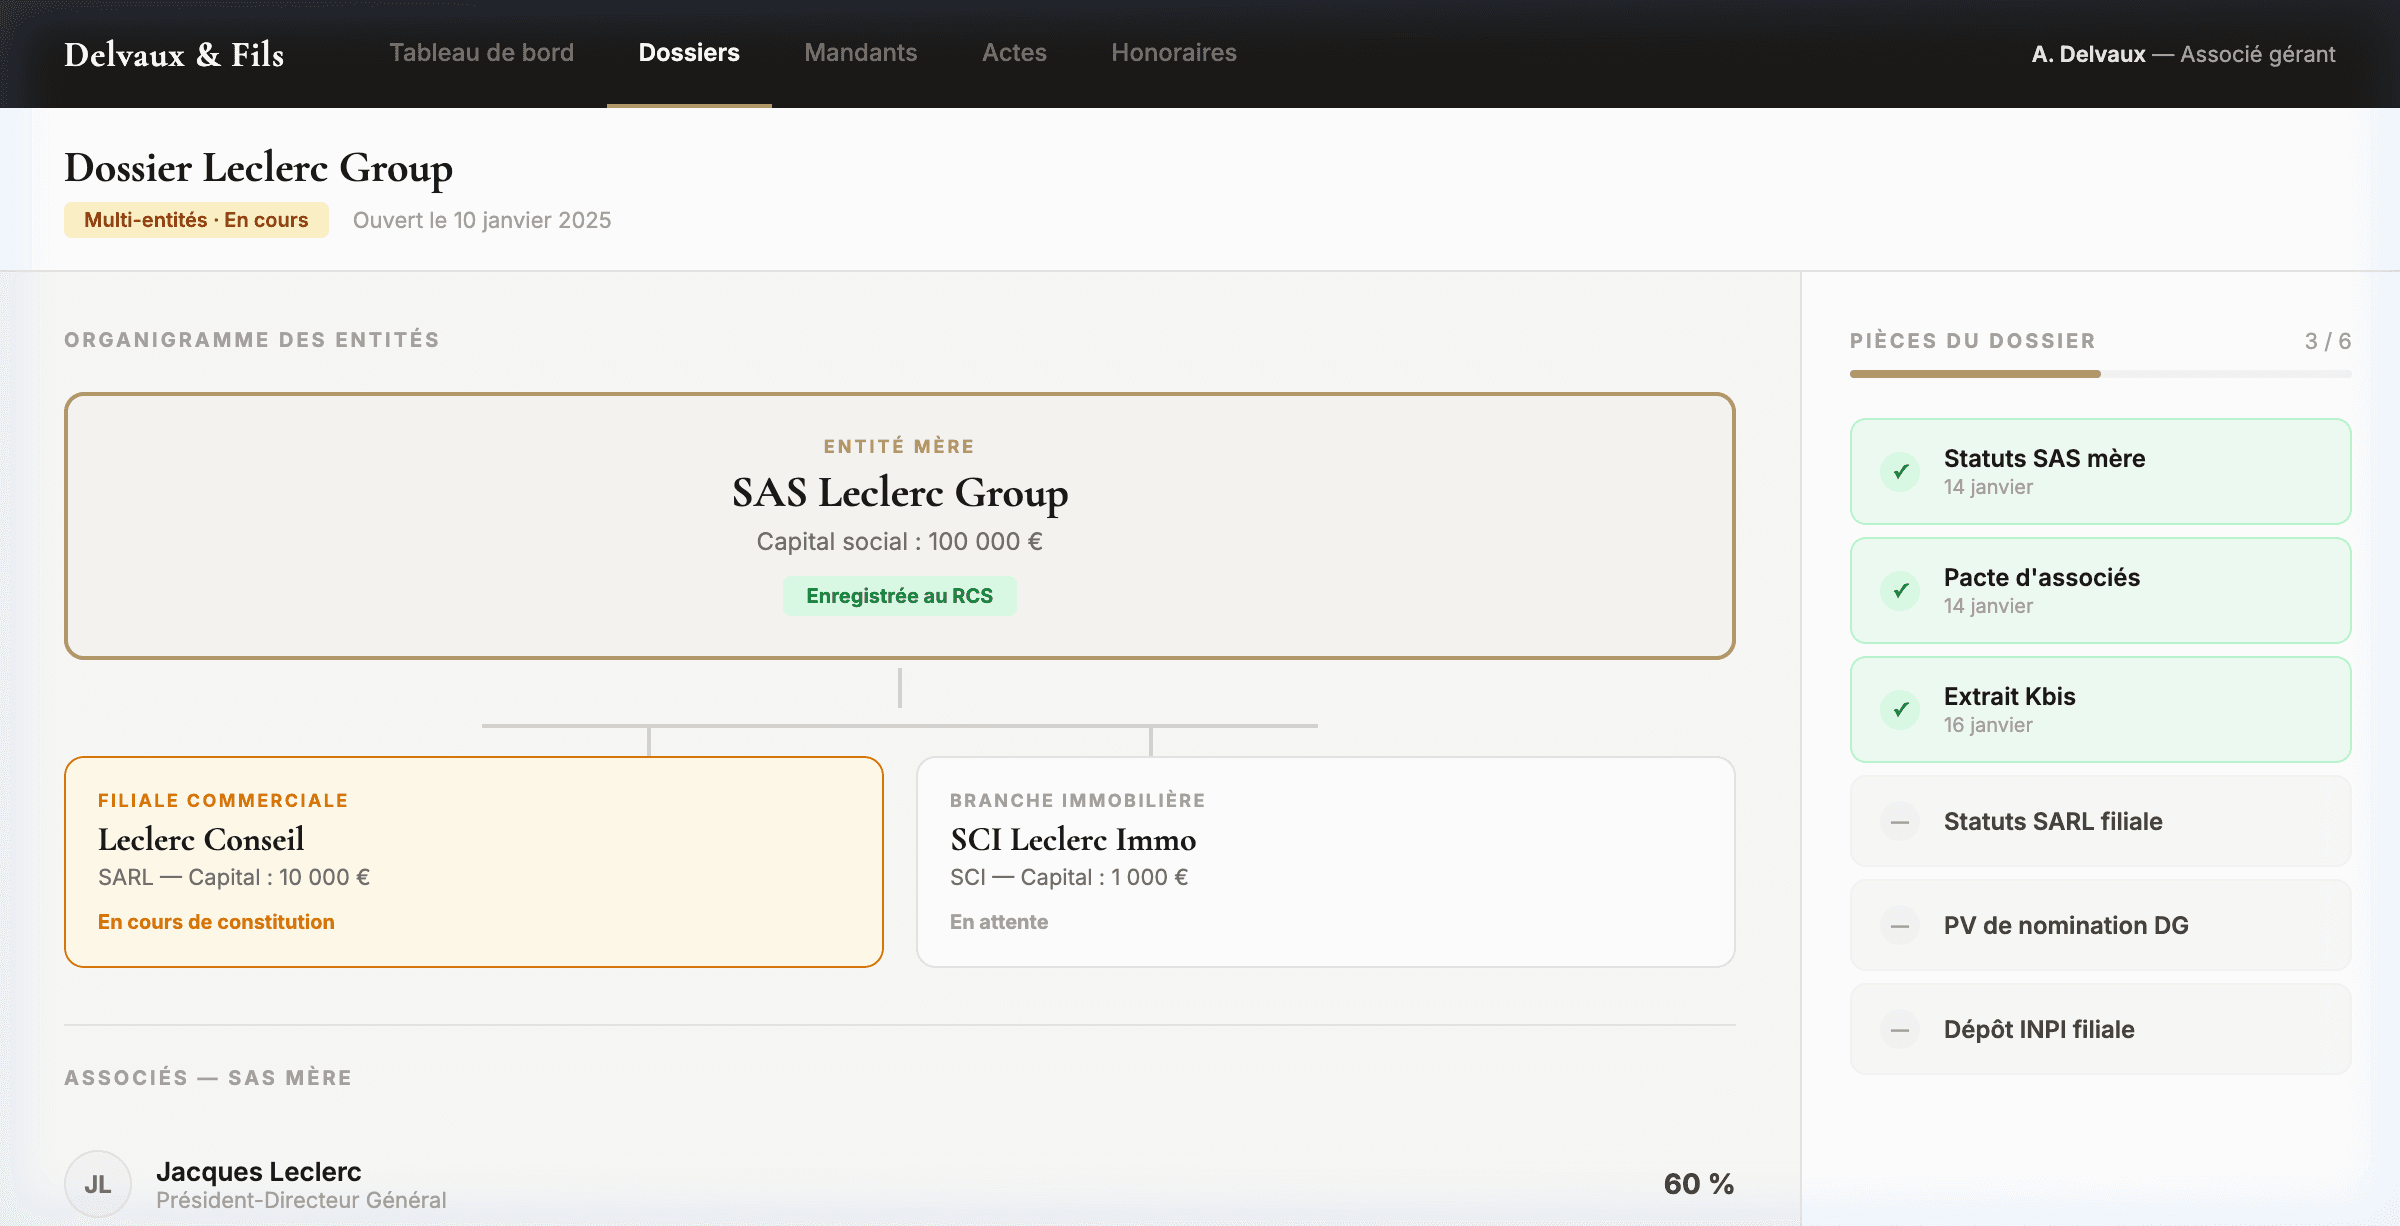The width and height of the screenshot is (2400, 1226).
Task: Open the Honoraires tab
Action: click(1173, 53)
